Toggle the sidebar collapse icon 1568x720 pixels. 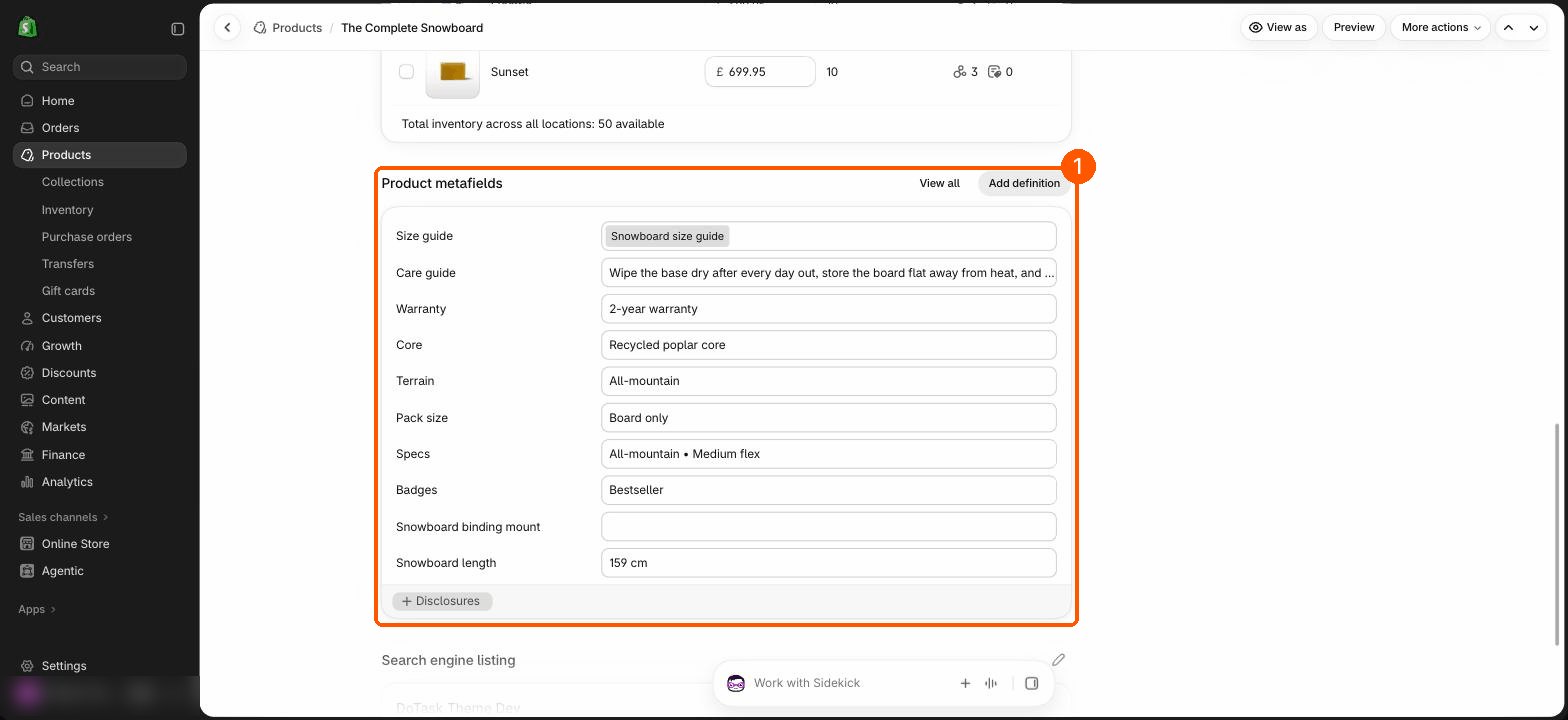(x=178, y=29)
